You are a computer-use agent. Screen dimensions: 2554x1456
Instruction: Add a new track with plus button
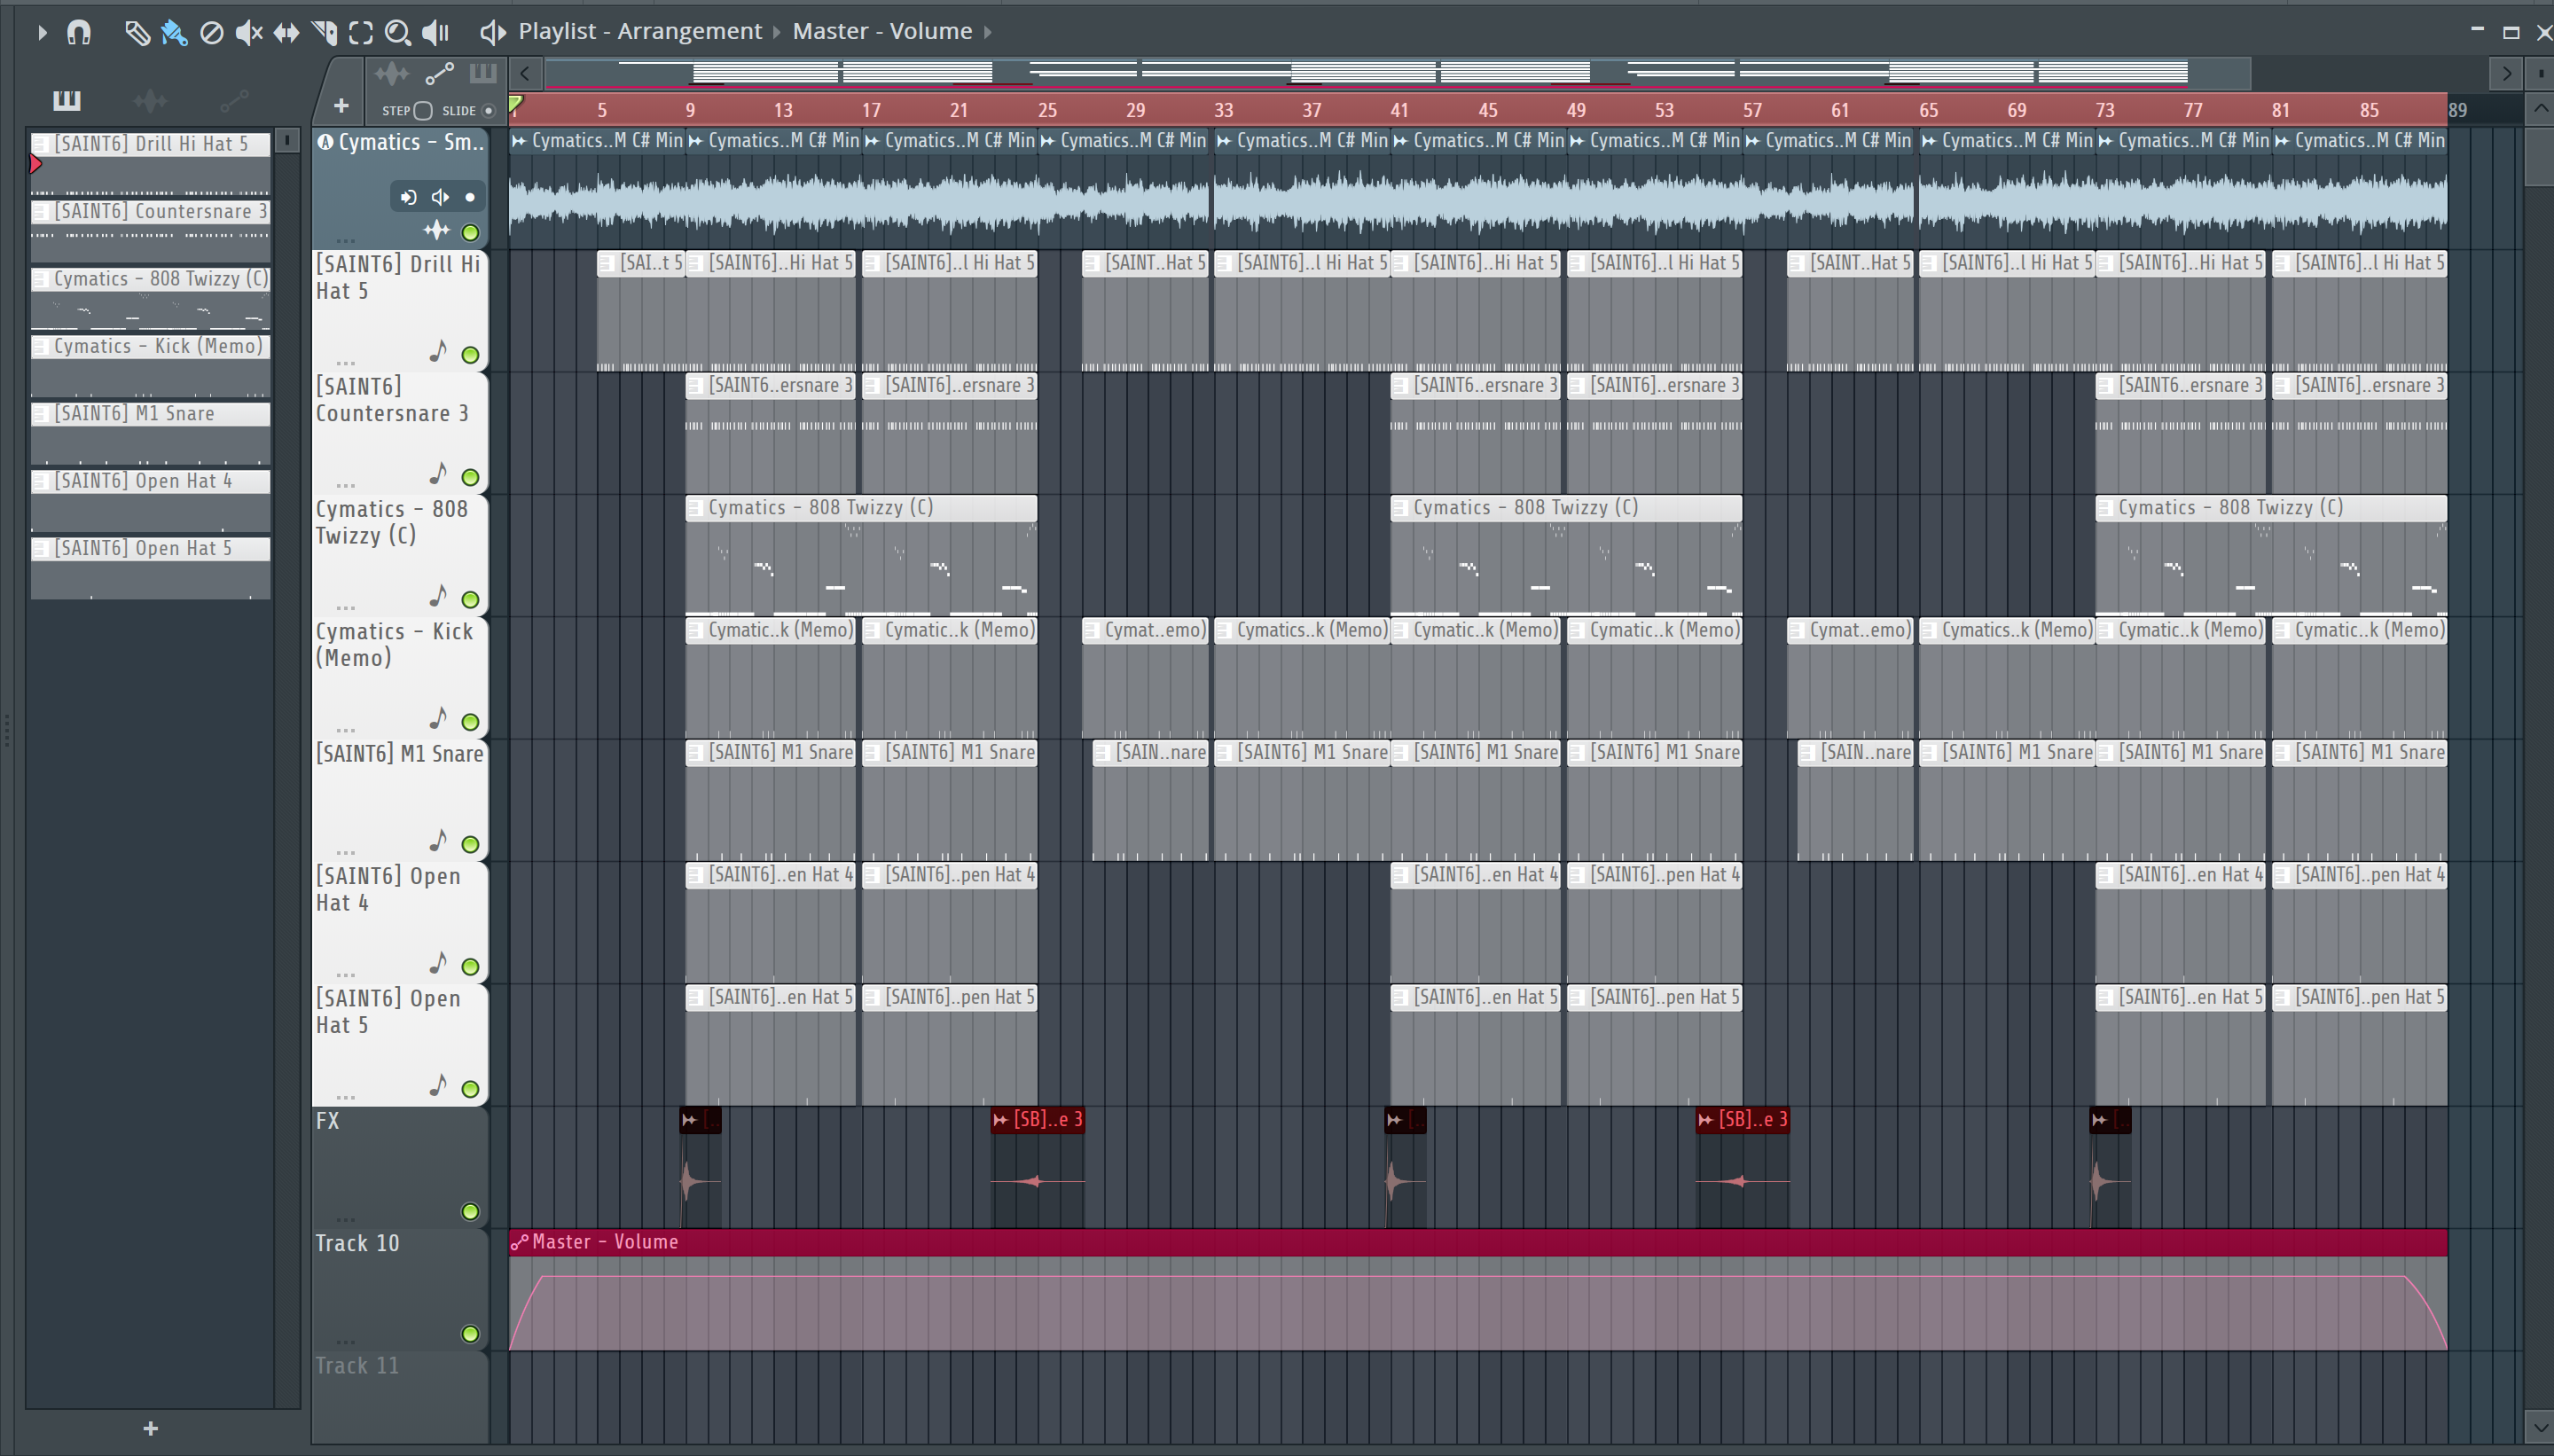point(341,105)
